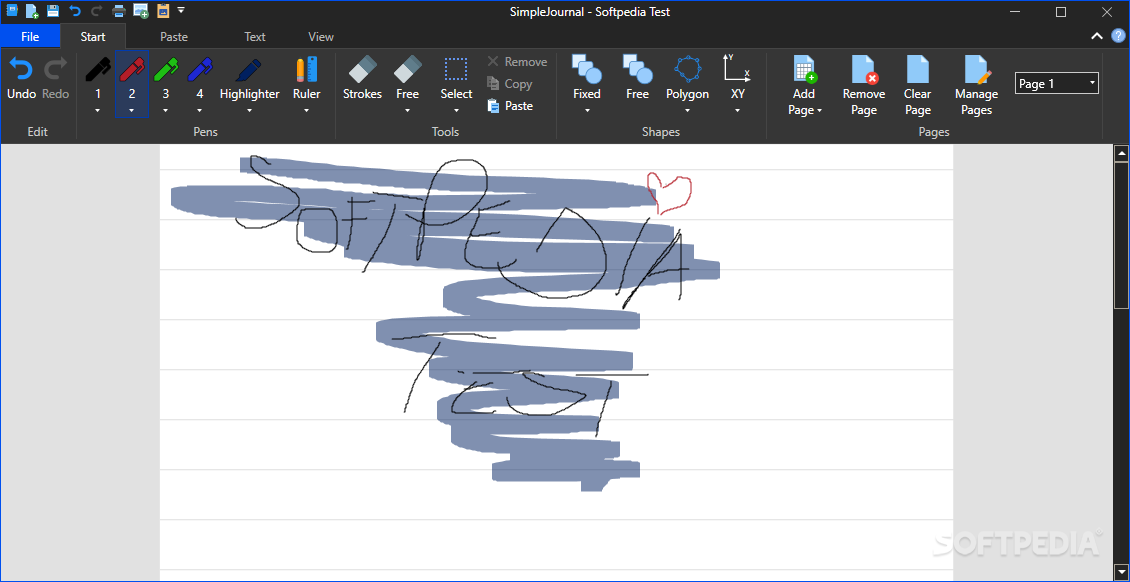Viewport: 1130px width, 582px height.
Task: Select blue pen 4
Action: point(200,78)
